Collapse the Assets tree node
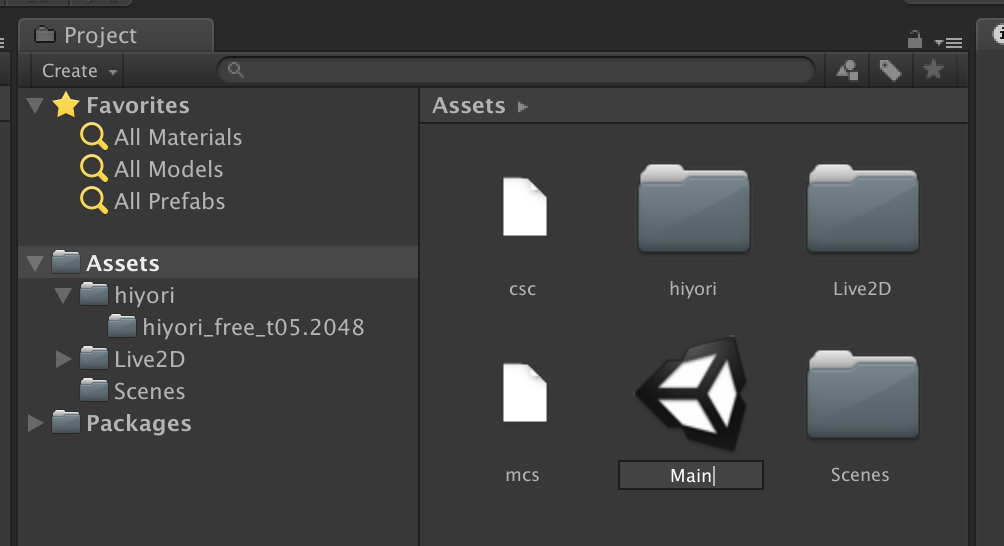Screen dimensions: 1004x546 tap(36, 263)
